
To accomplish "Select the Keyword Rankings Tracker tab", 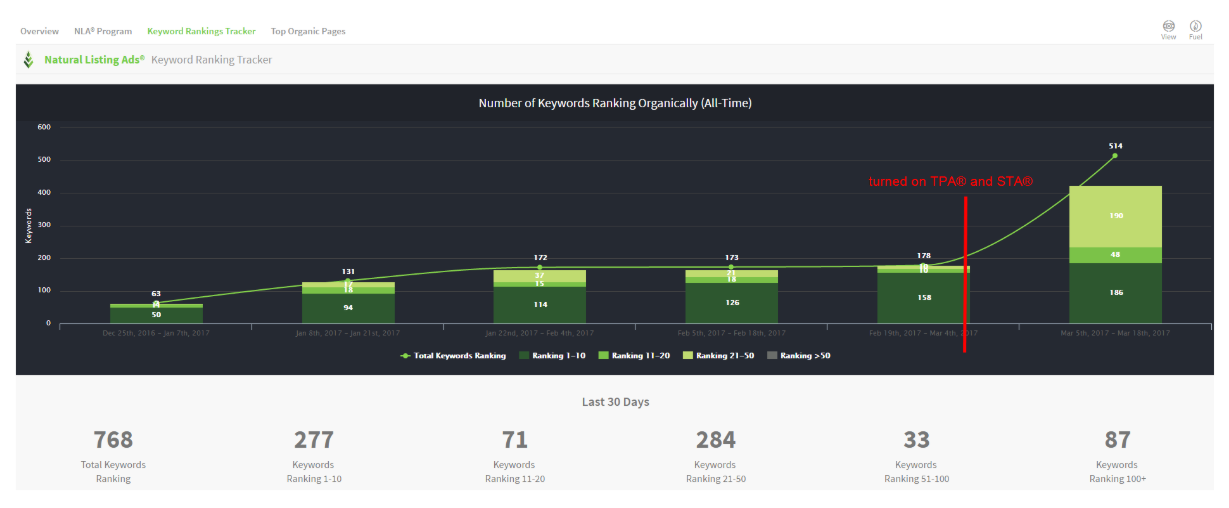I will (201, 31).
